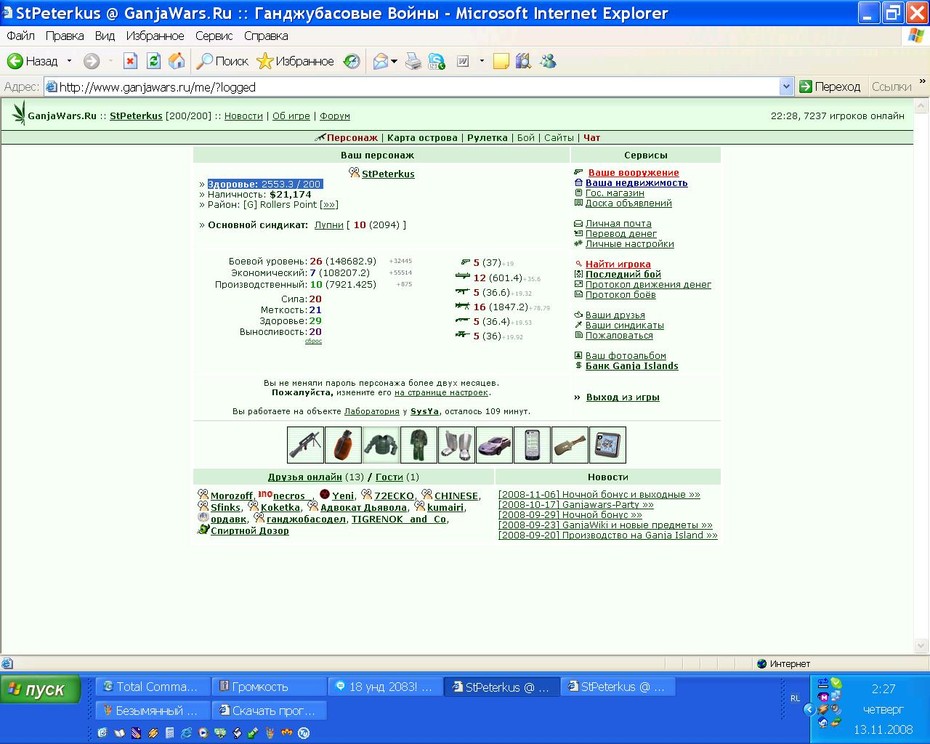
Task: Open the Новости link in header
Action: 243,116
